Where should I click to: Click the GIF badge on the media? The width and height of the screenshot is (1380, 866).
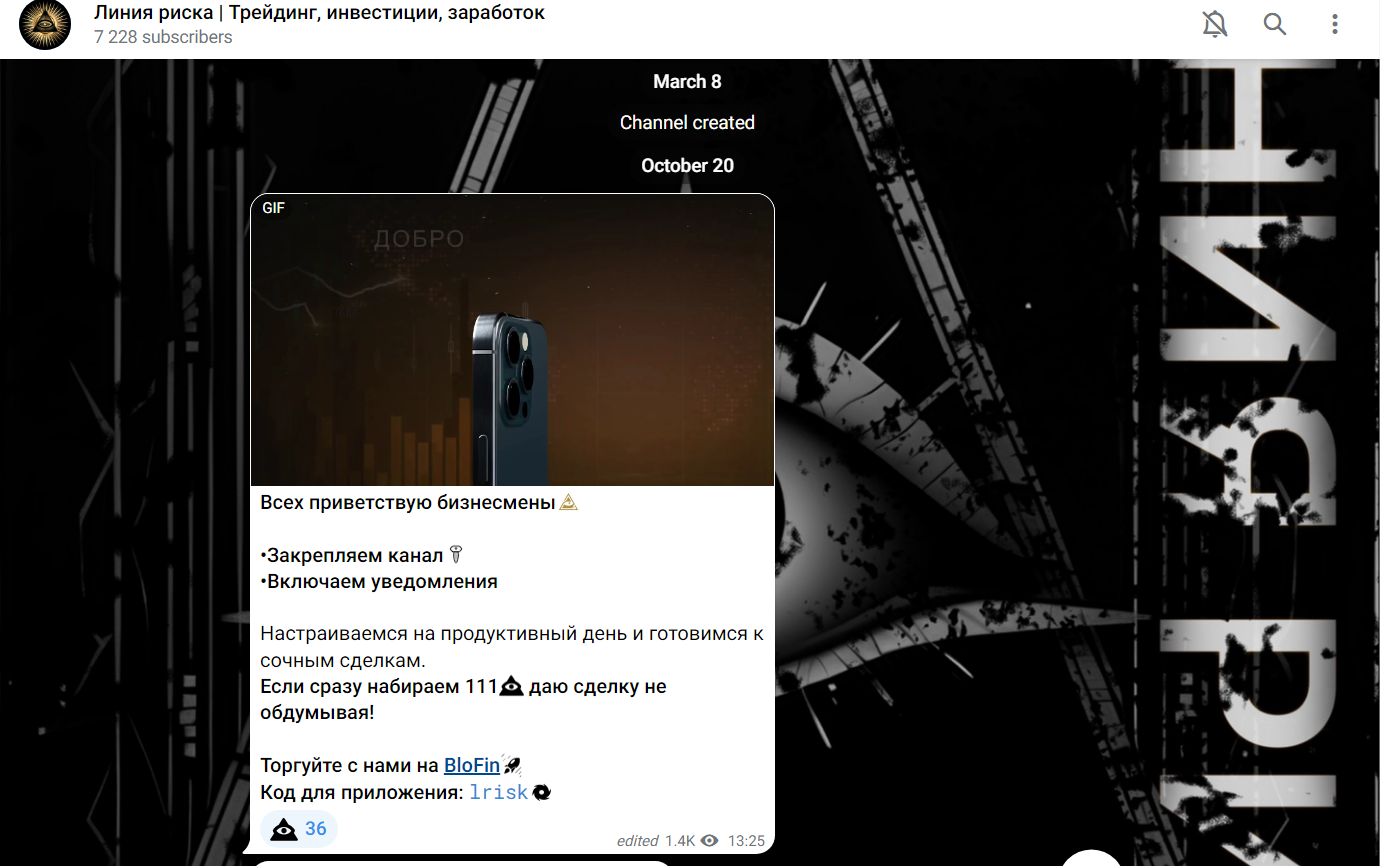tap(273, 208)
